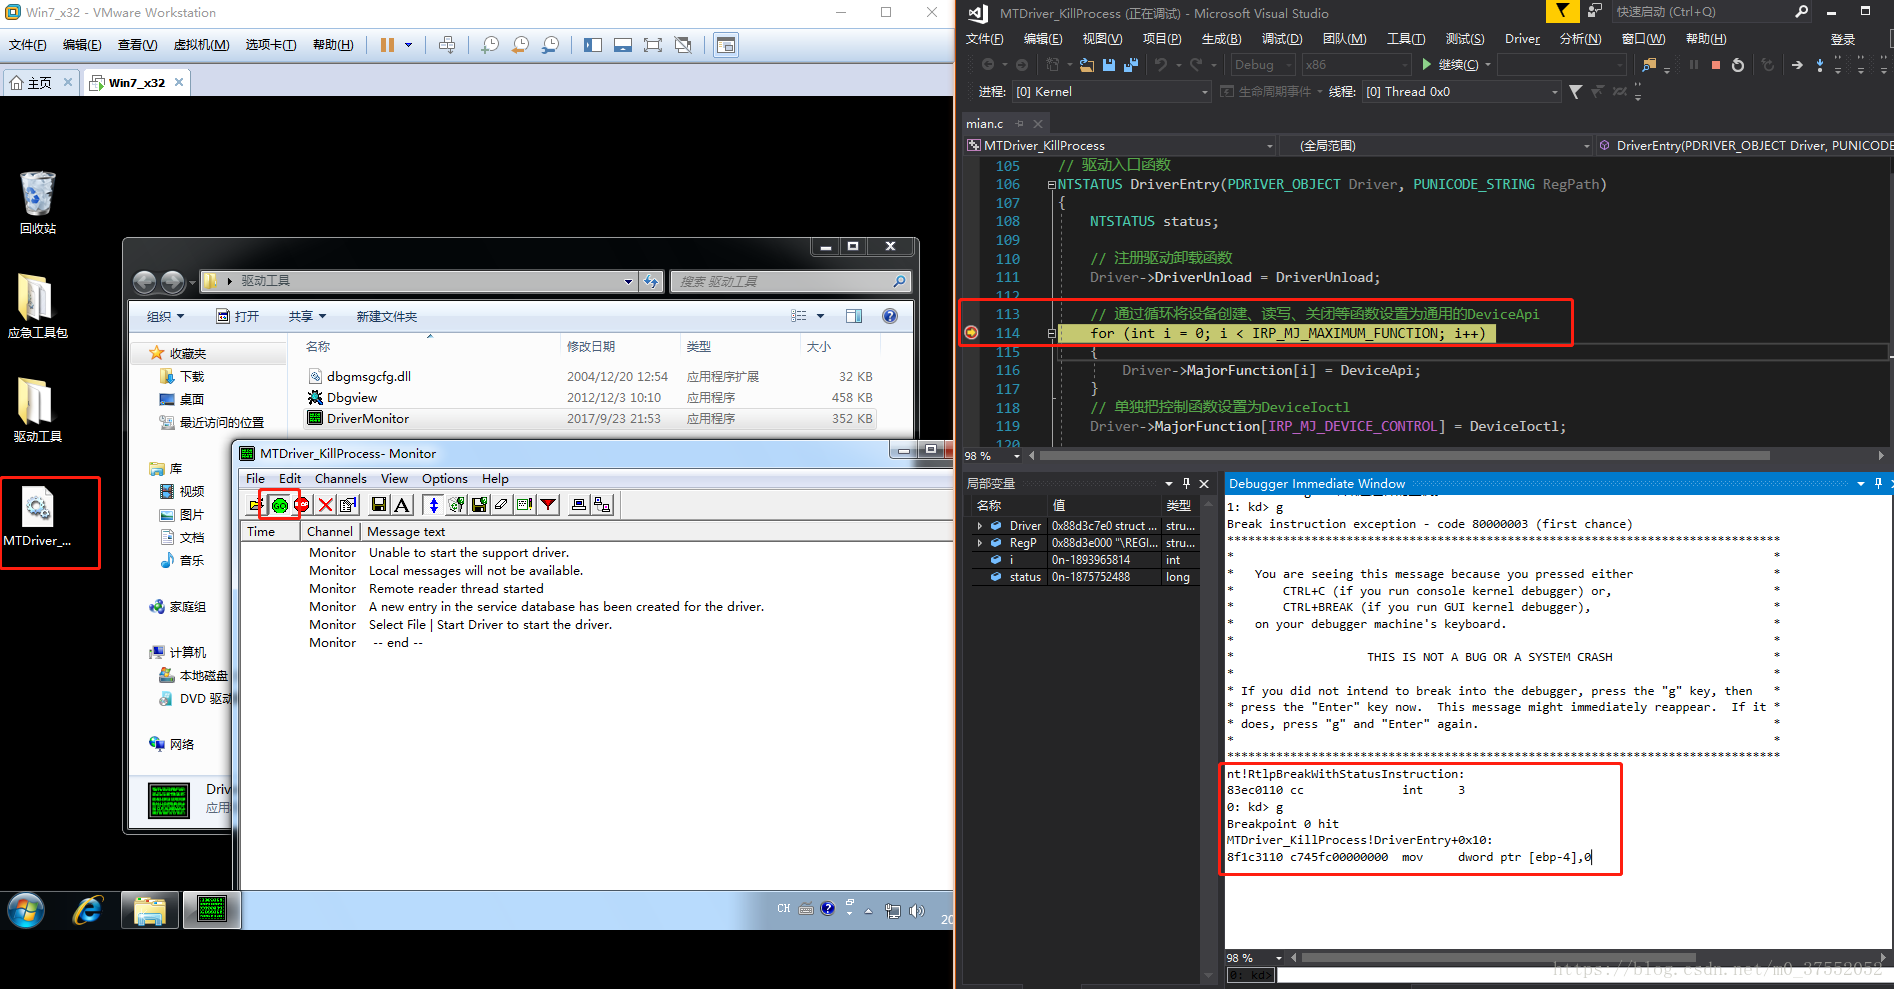Open the Monitor Options menu

click(x=444, y=479)
